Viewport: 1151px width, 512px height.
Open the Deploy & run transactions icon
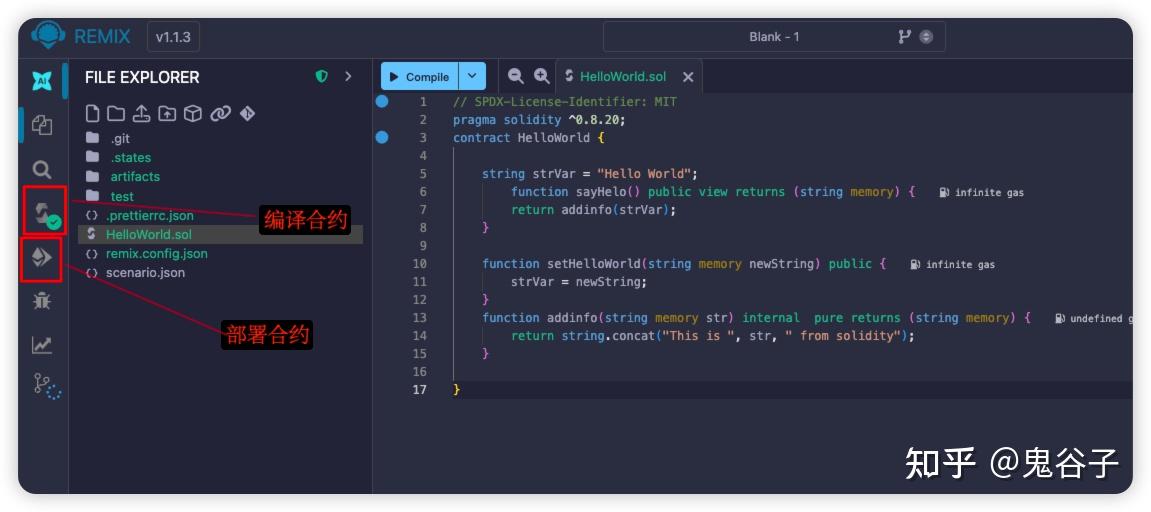(x=42, y=257)
